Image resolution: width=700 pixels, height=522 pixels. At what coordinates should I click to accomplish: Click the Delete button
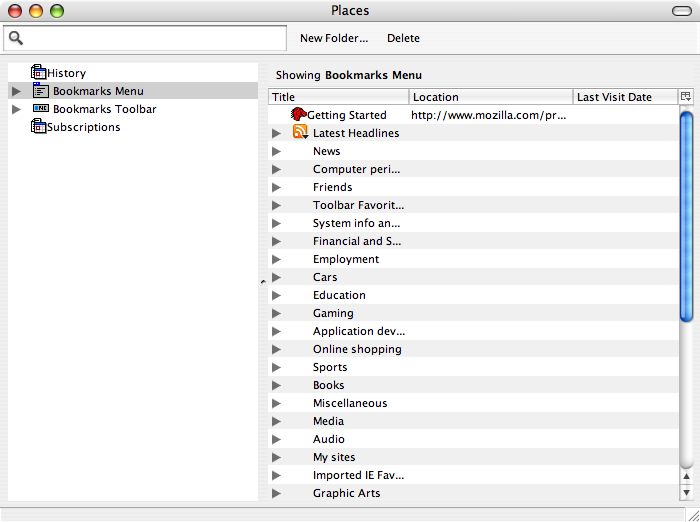[x=404, y=38]
